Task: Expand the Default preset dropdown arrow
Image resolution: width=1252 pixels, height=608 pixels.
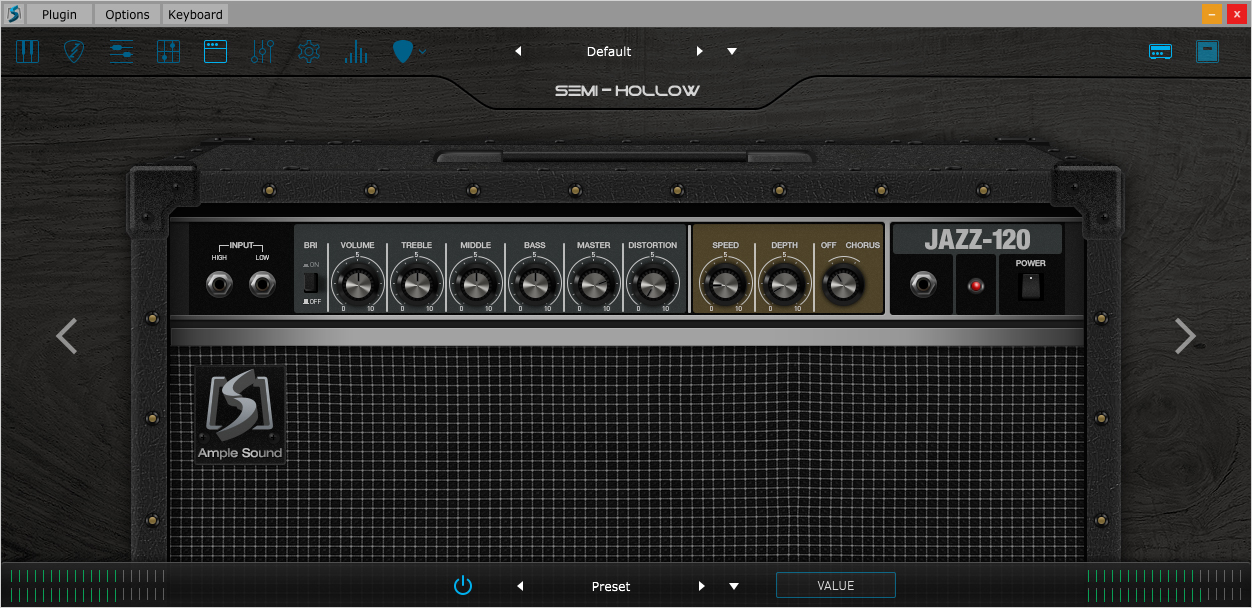Action: click(732, 51)
